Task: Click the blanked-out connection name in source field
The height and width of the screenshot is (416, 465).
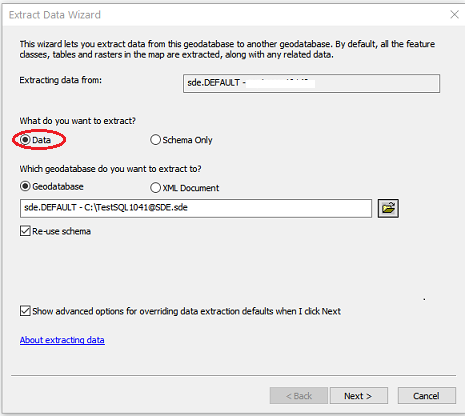Action: (281, 83)
